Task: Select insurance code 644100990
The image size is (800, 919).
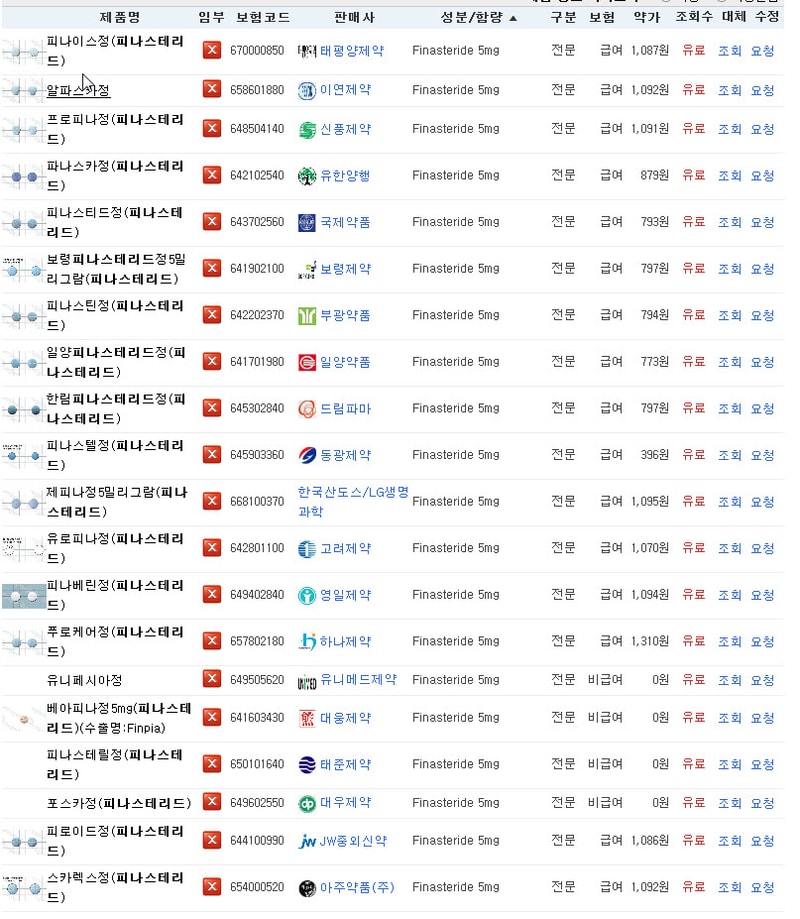Action: [x=257, y=840]
